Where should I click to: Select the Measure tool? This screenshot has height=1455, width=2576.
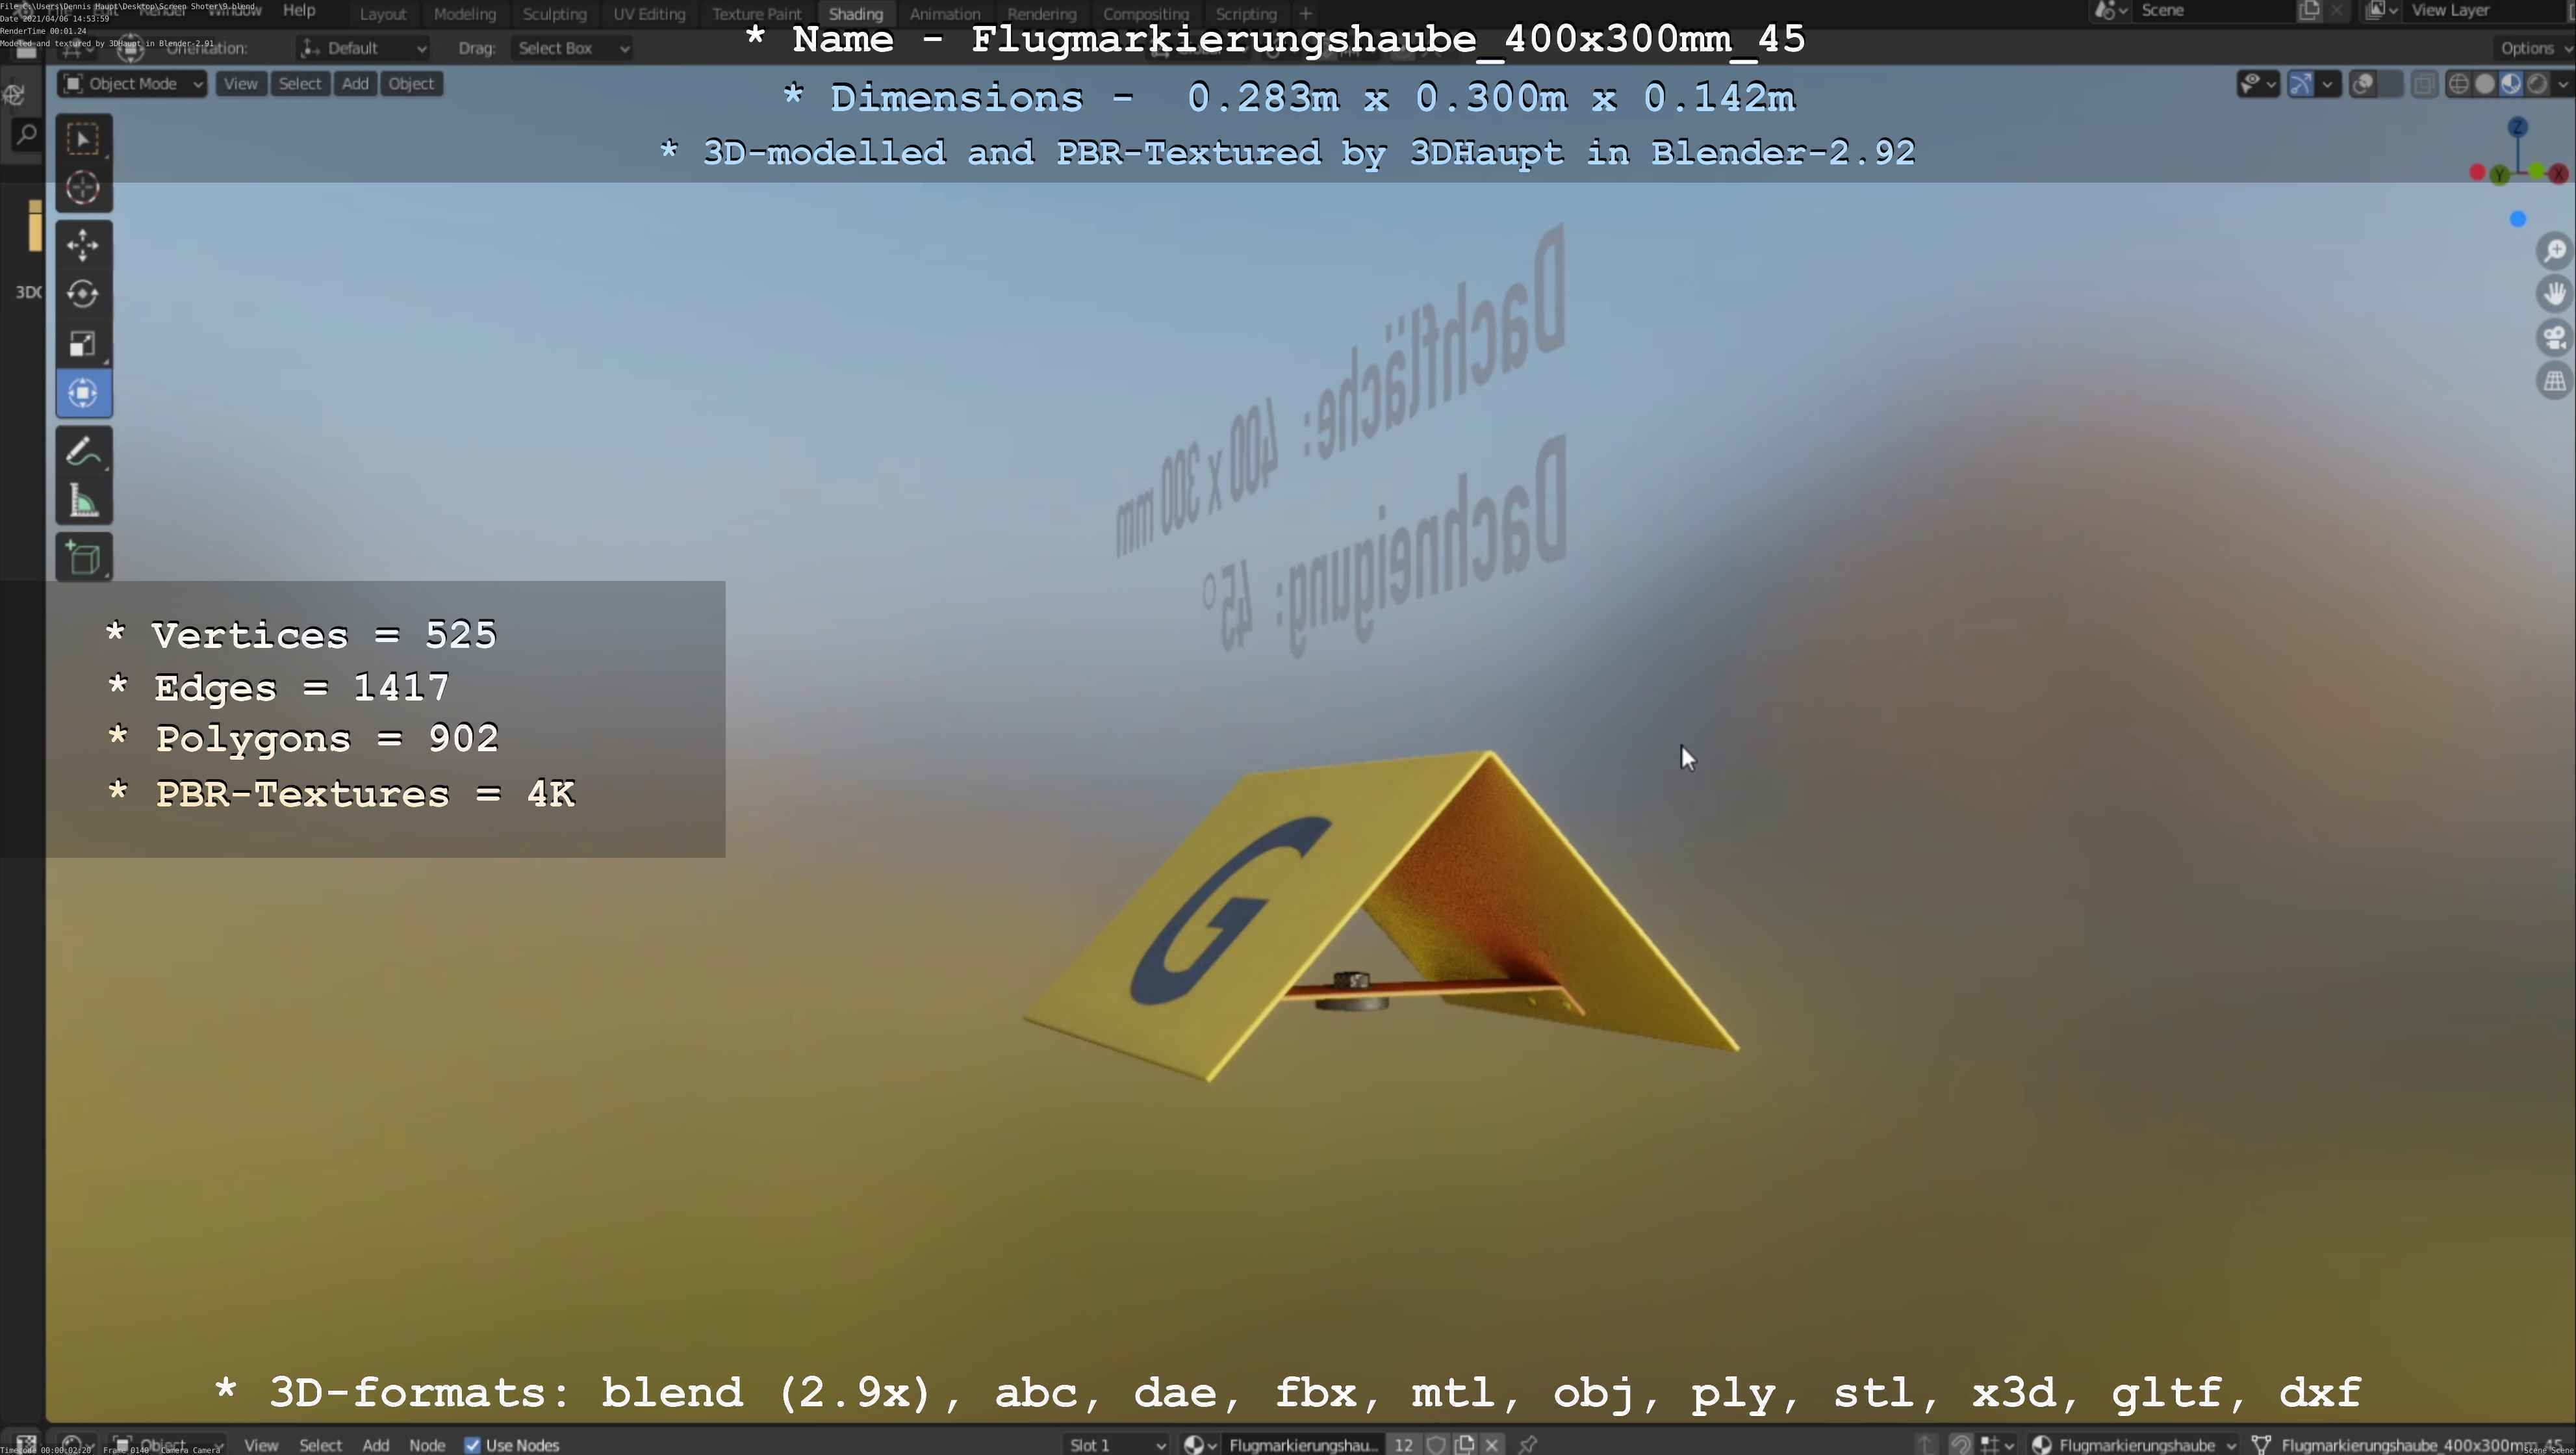click(x=83, y=502)
